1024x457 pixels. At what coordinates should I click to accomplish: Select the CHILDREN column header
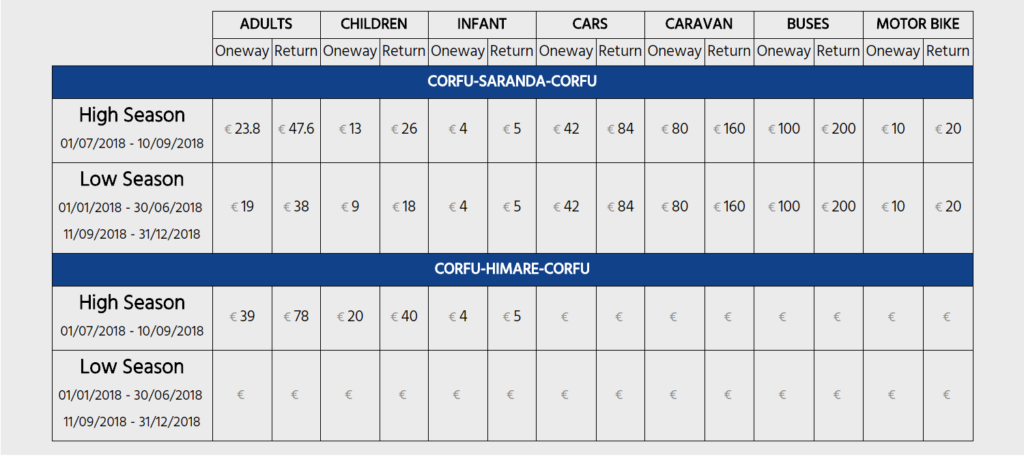click(374, 24)
